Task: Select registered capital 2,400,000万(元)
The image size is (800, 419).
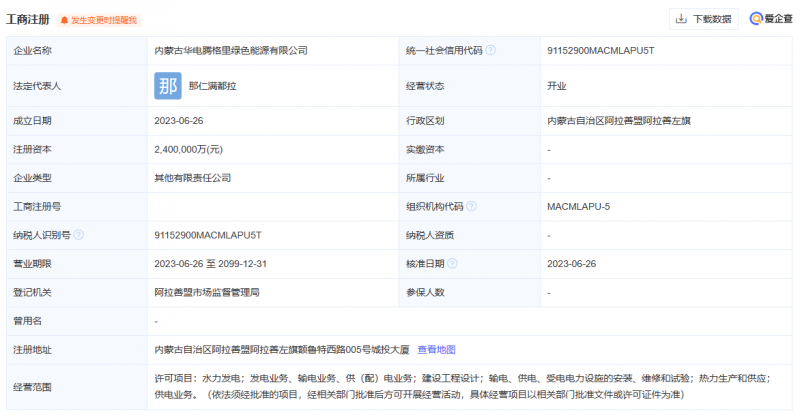Action: (188, 150)
